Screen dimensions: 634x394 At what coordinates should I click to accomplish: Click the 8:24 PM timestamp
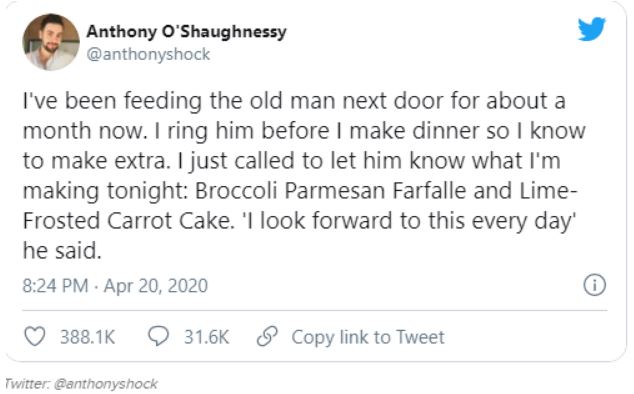(x=55, y=286)
